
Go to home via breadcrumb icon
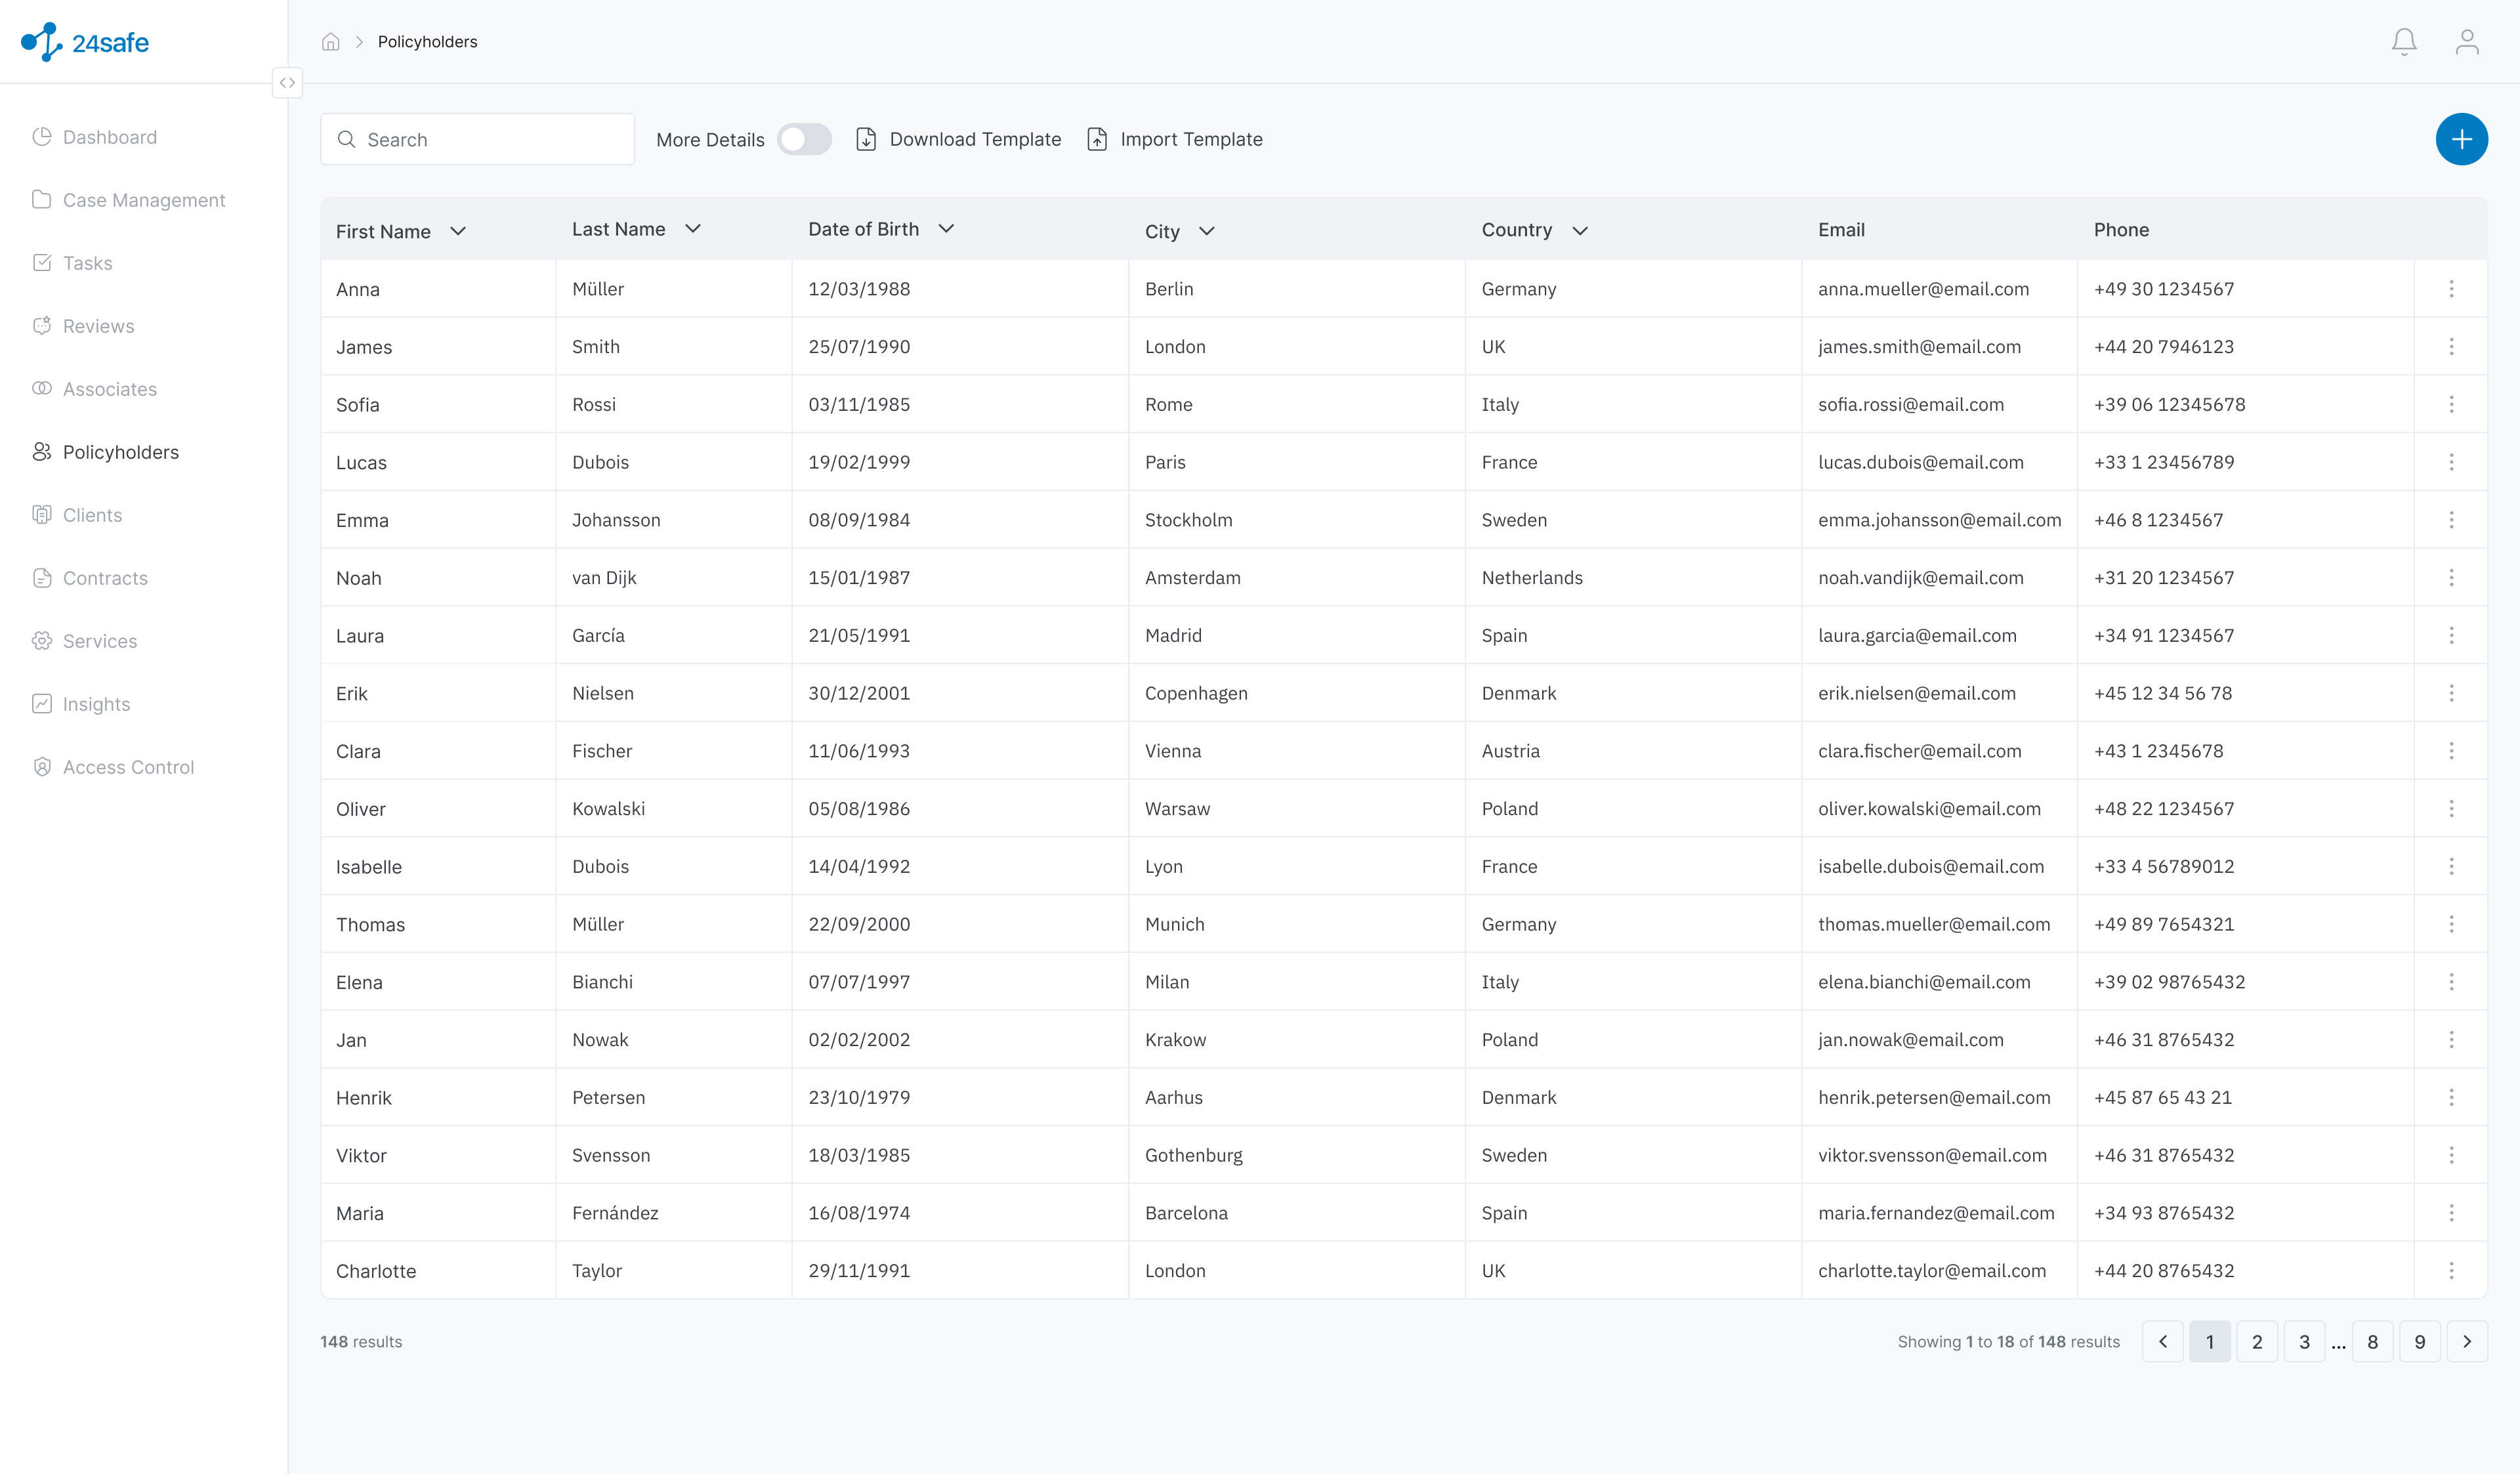click(x=331, y=41)
